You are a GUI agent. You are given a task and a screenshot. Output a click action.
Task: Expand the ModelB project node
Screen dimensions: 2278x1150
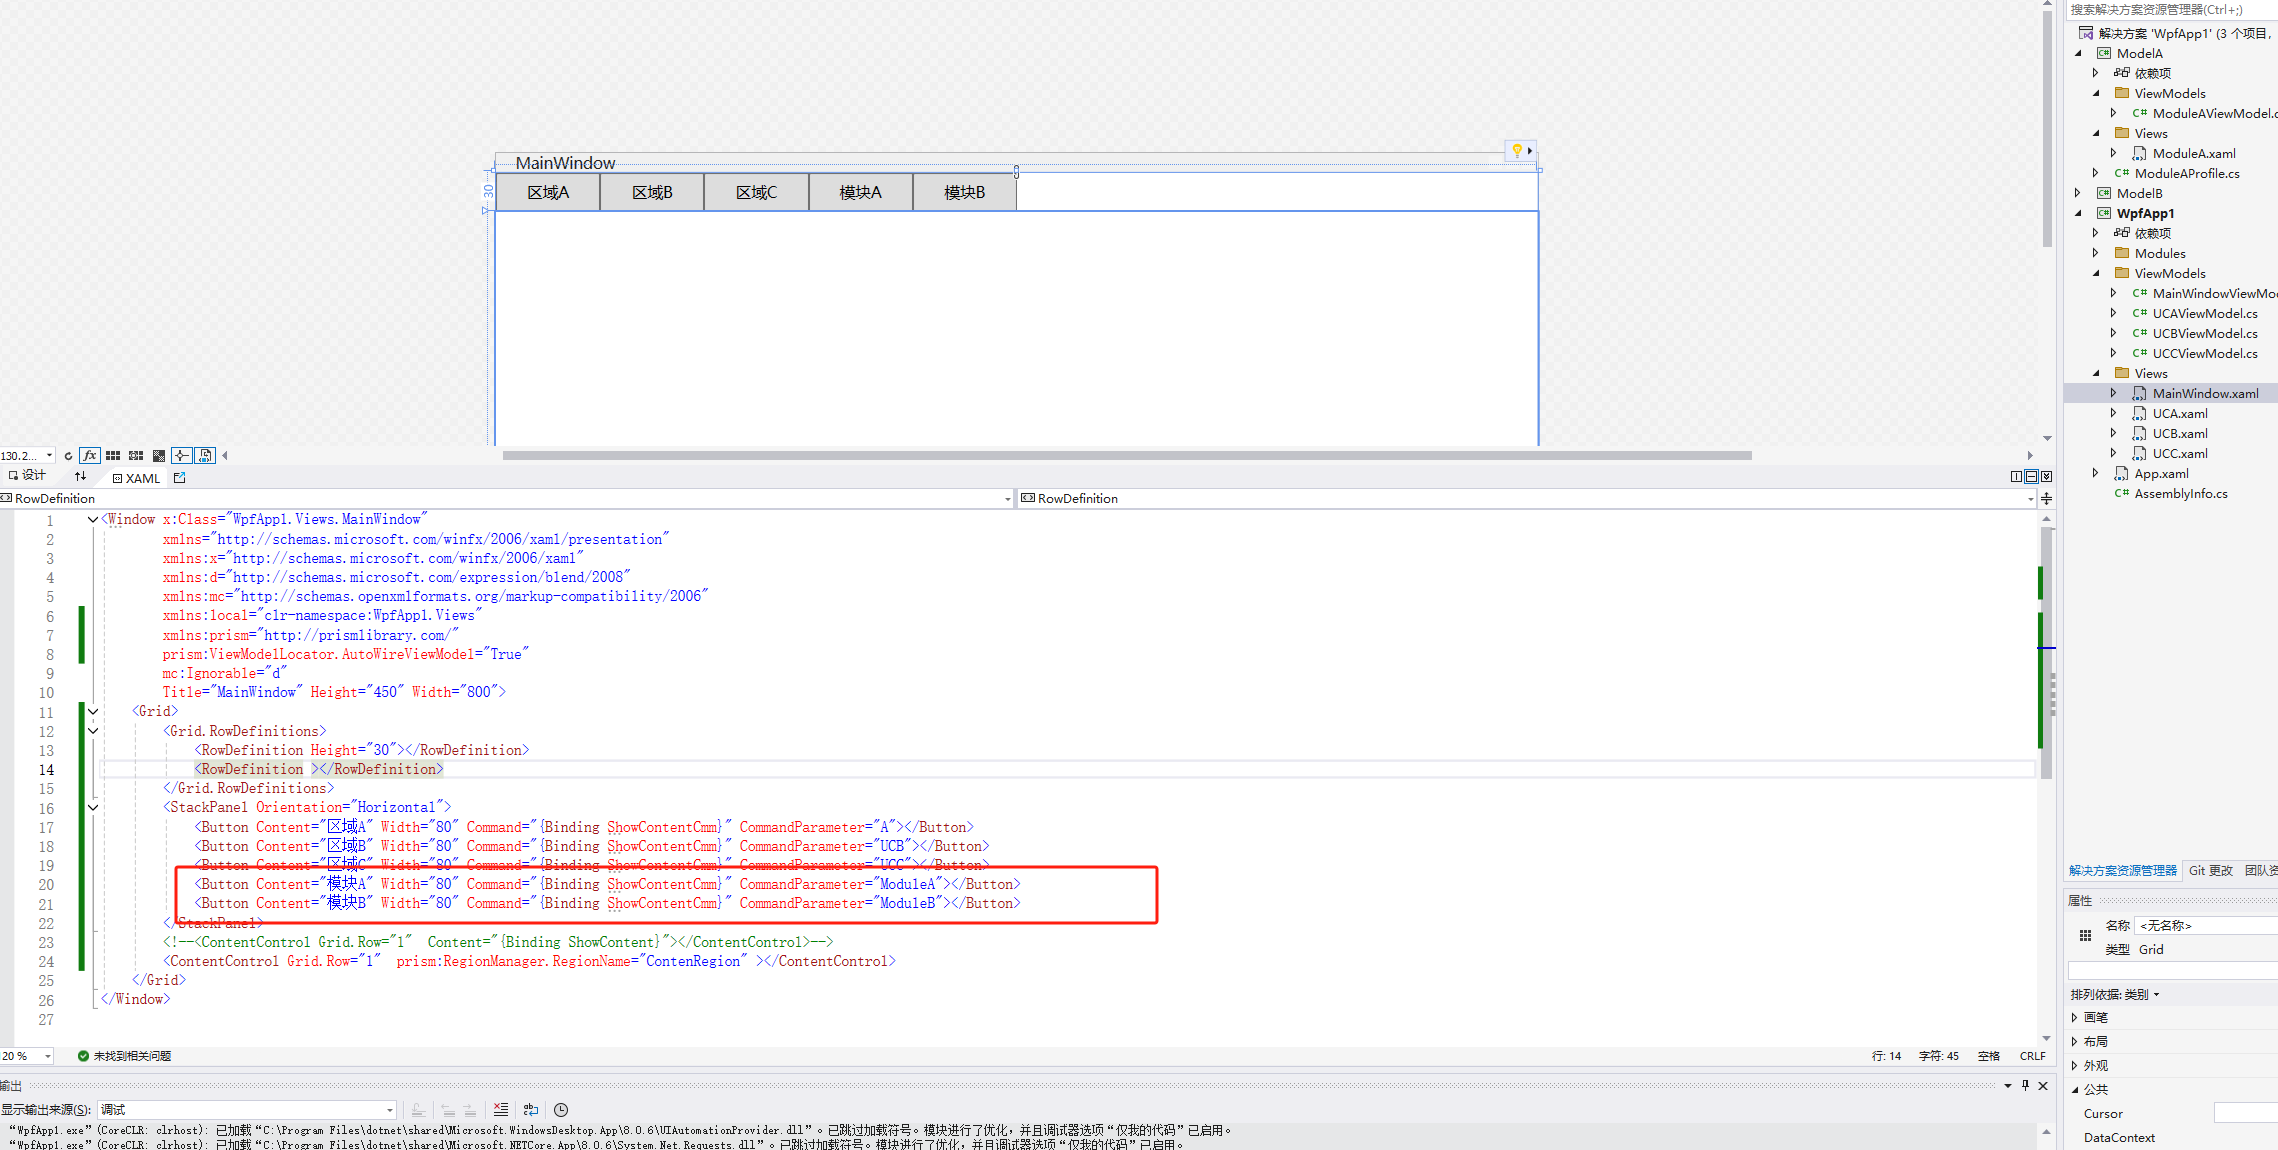[x=2079, y=193]
